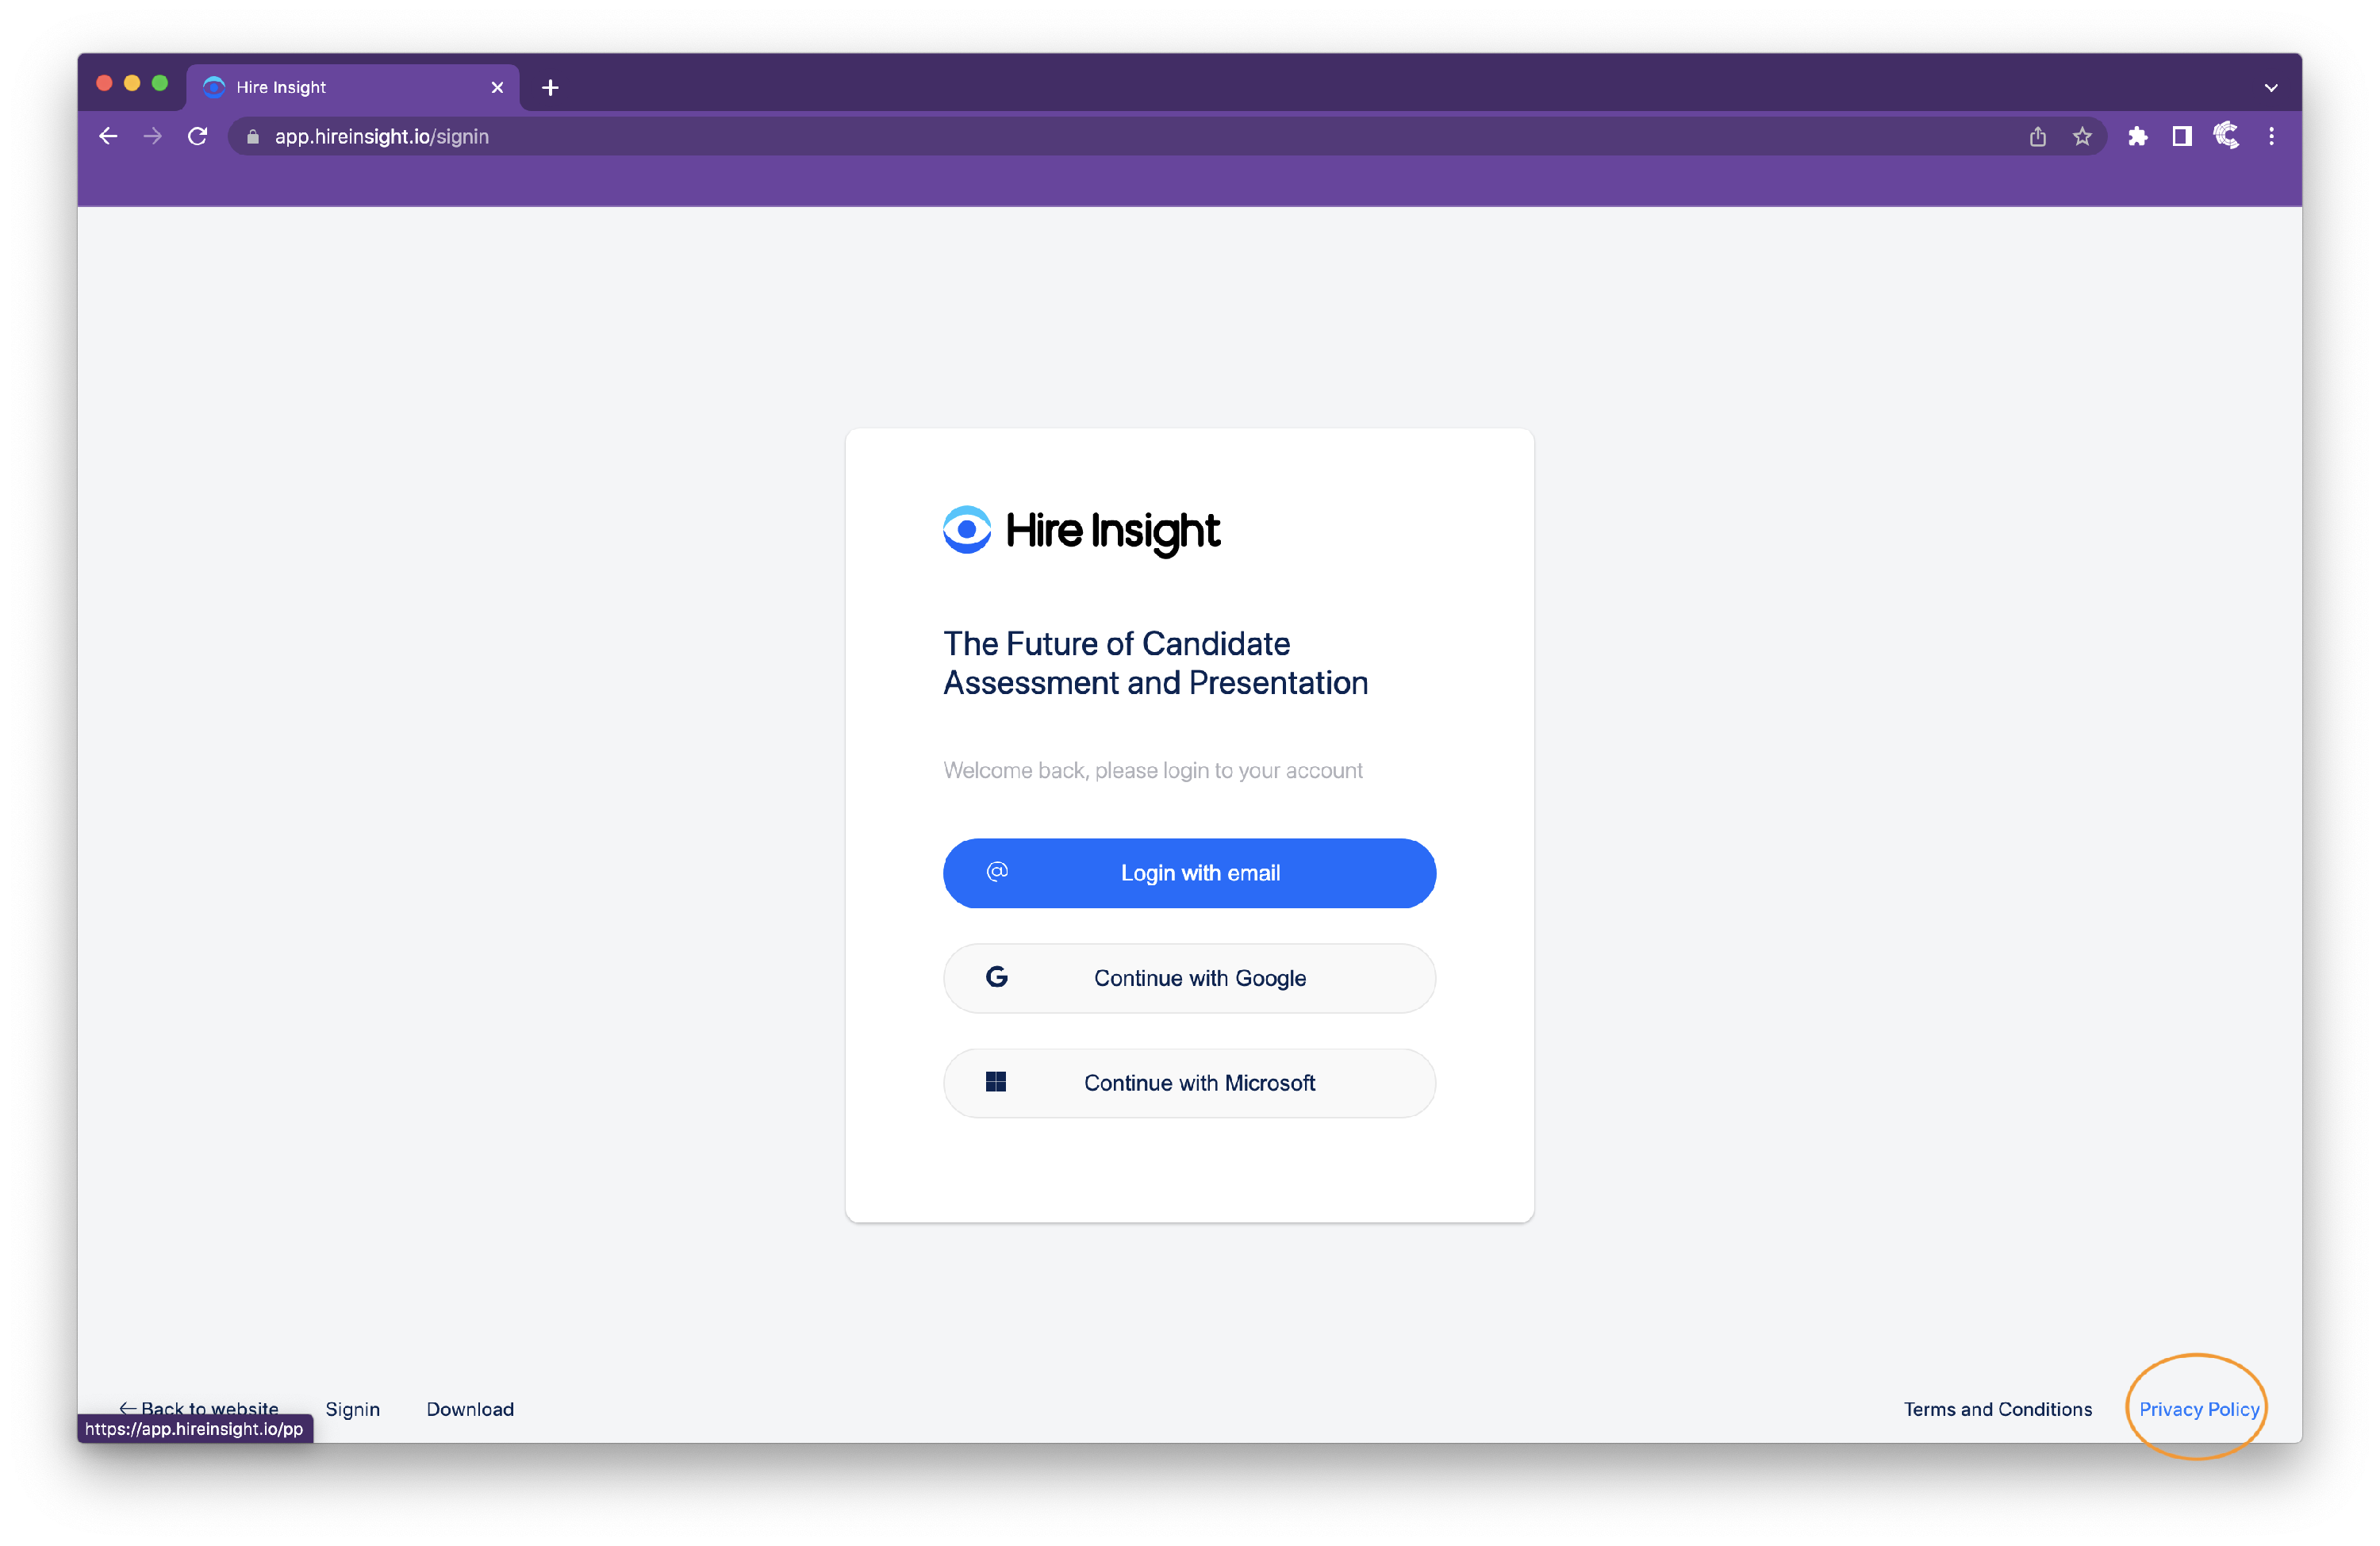Viewport: 2380px width, 1546px height.
Task: Click the email icon on the login button
Action: point(996,872)
